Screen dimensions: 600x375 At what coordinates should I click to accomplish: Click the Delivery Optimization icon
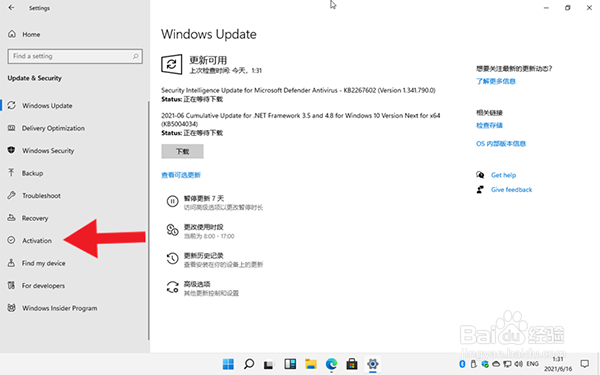tap(11, 128)
